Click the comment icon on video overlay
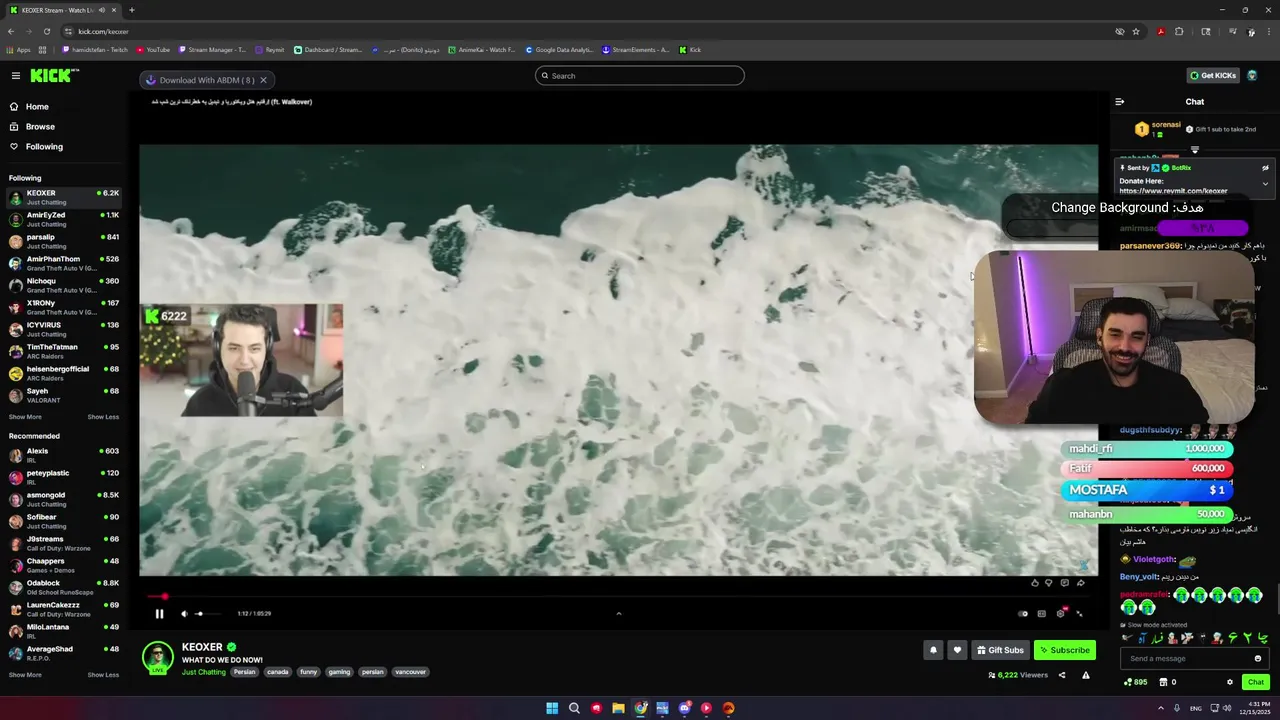The height and width of the screenshot is (720, 1280). (1065, 583)
